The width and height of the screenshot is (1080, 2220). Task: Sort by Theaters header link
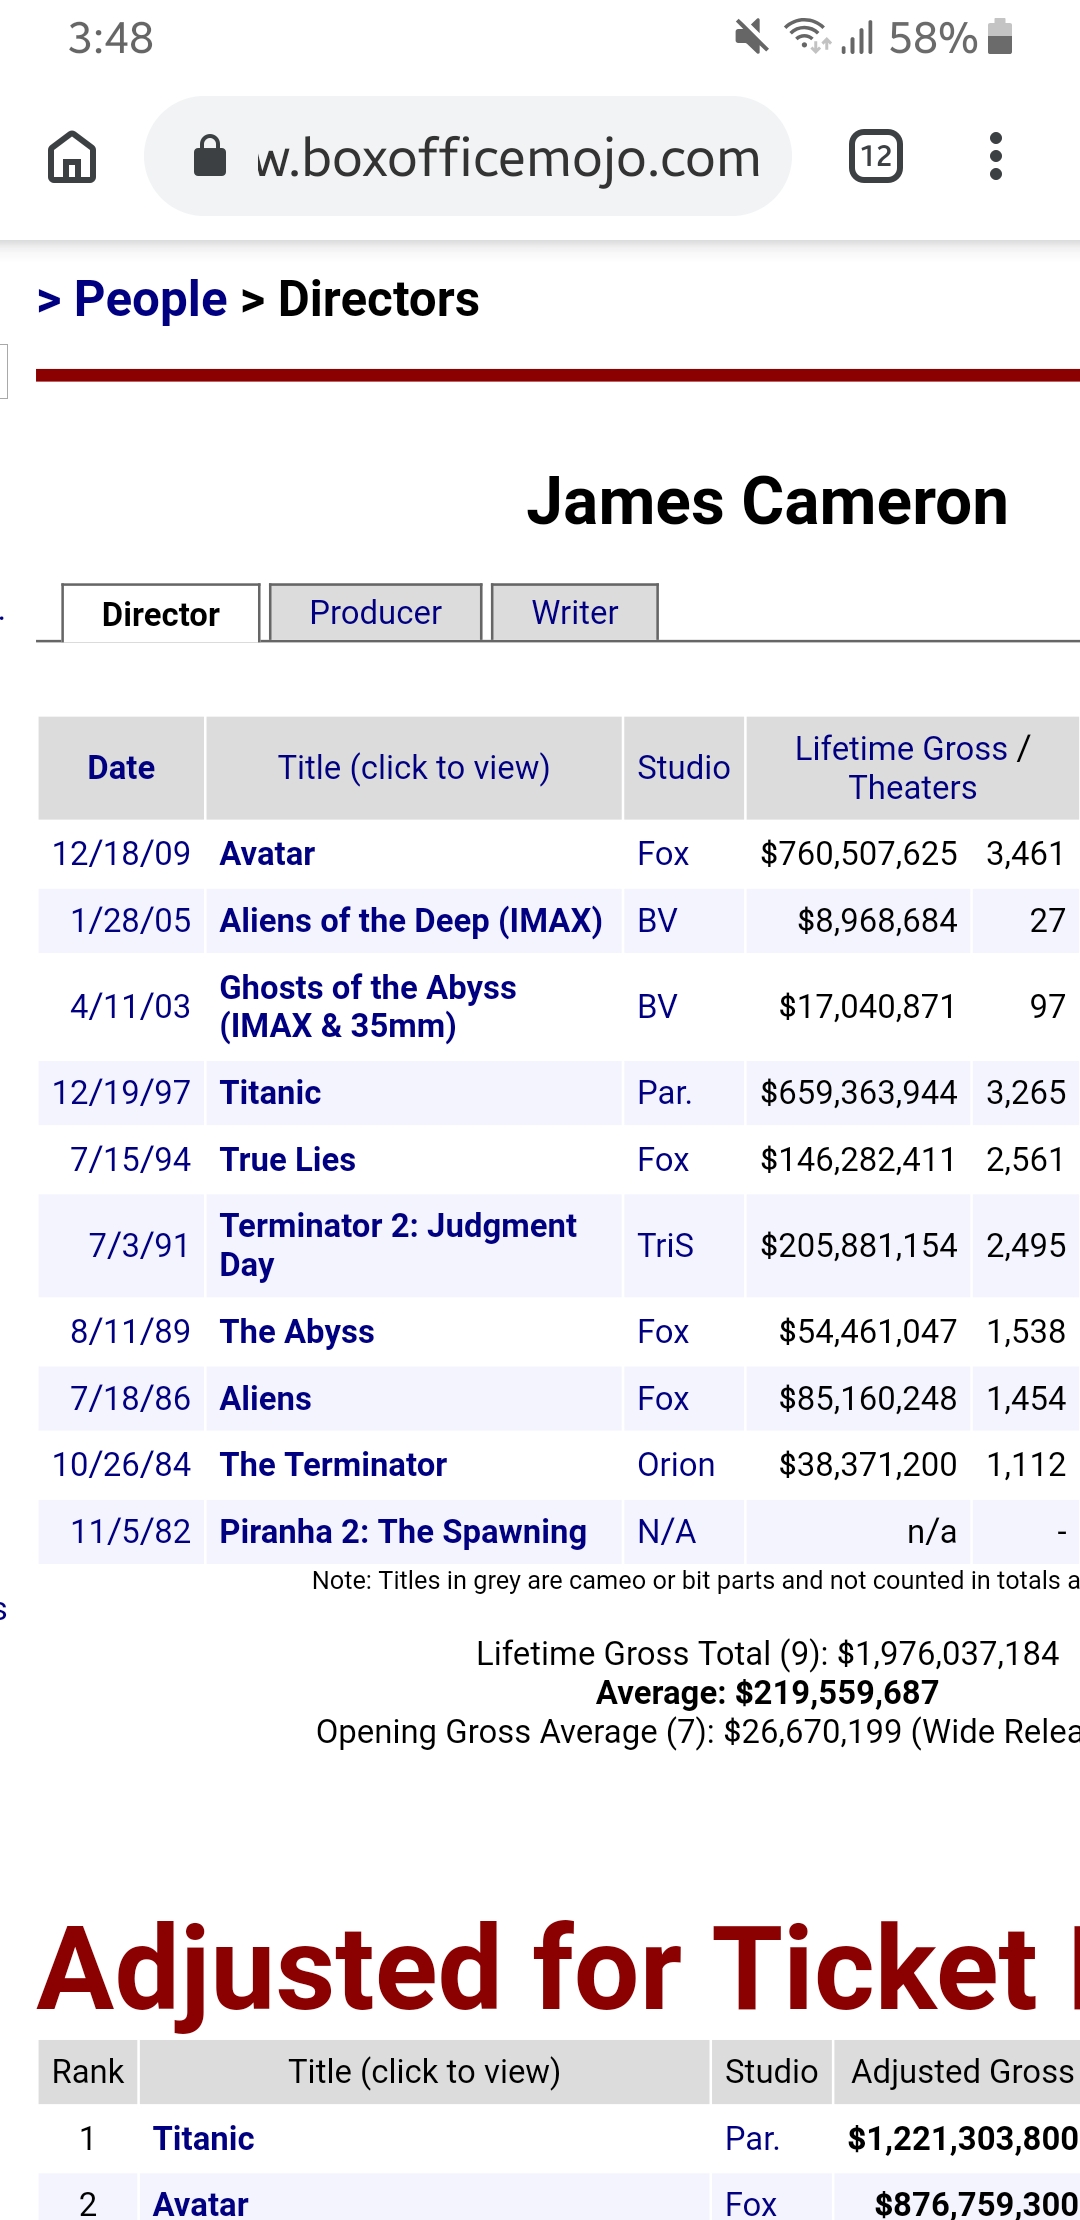pos(913,788)
